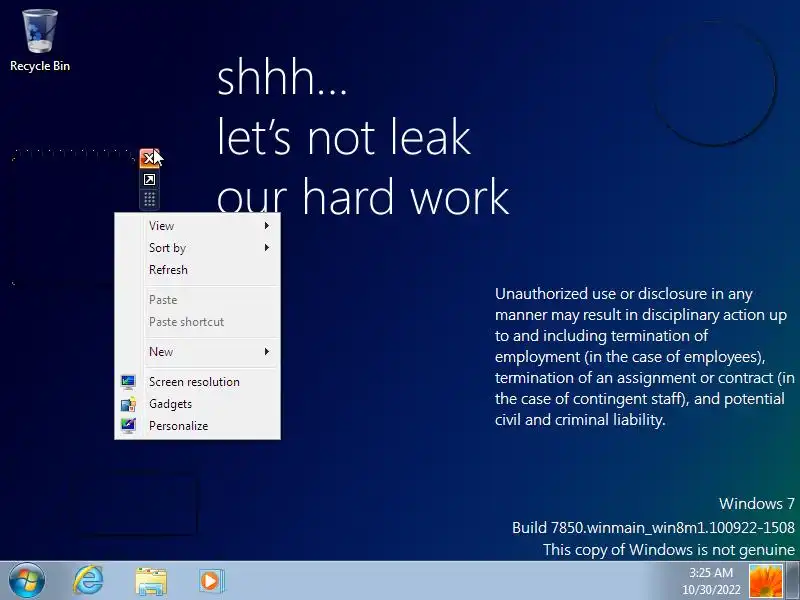Image resolution: width=800 pixels, height=600 pixels.
Task: Launch Internet Explorer from taskbar
Action: click(x=88, y=580)
